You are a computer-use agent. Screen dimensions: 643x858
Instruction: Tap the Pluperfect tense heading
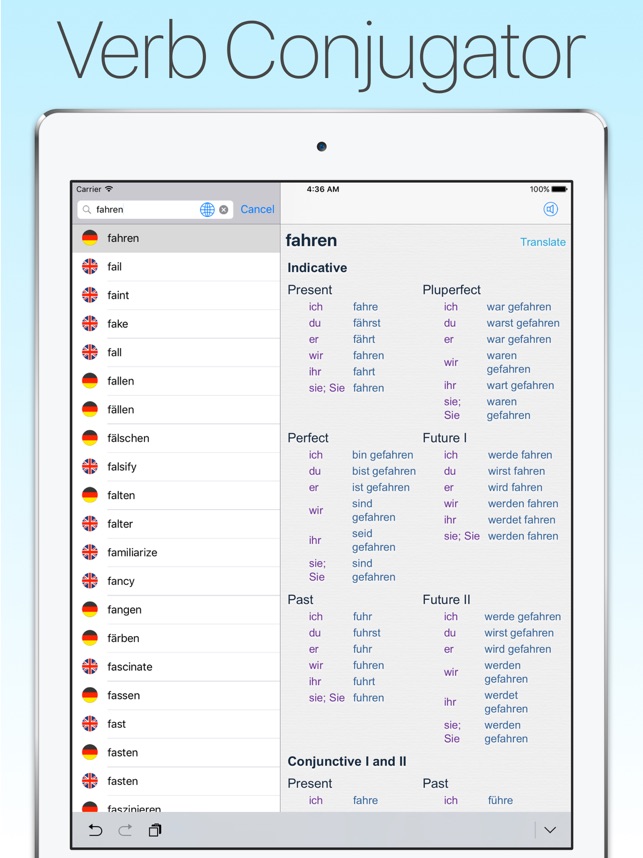tap(451, 289)
